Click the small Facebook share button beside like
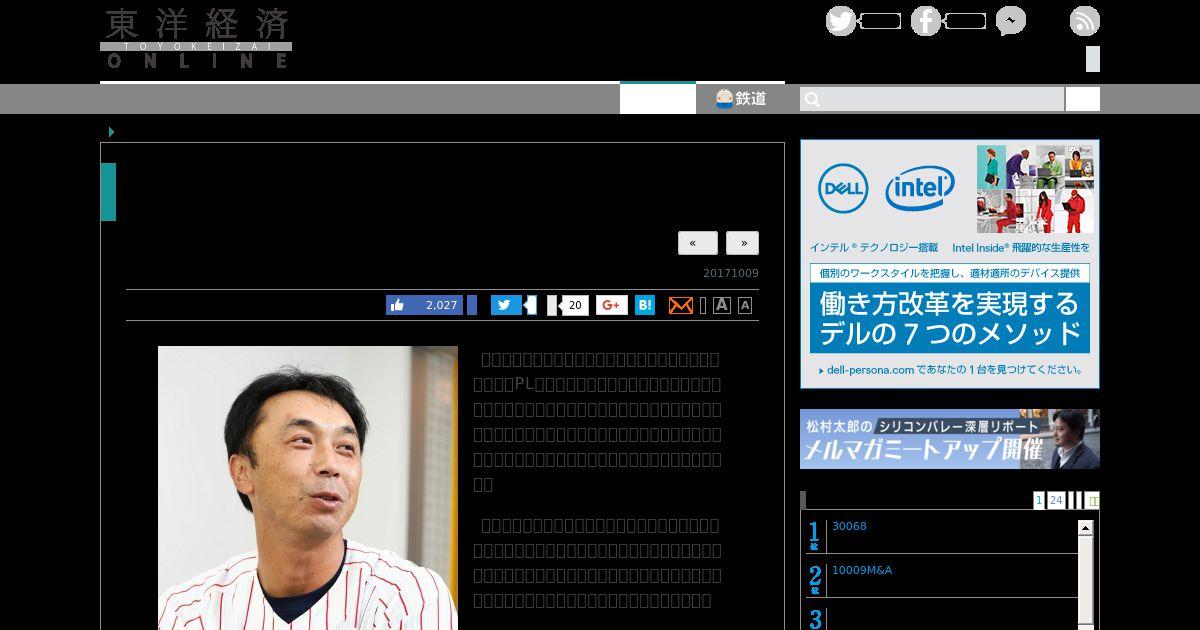Image resolution: width=1200 pixels, height=630 pixels. [x=472, y=305]
